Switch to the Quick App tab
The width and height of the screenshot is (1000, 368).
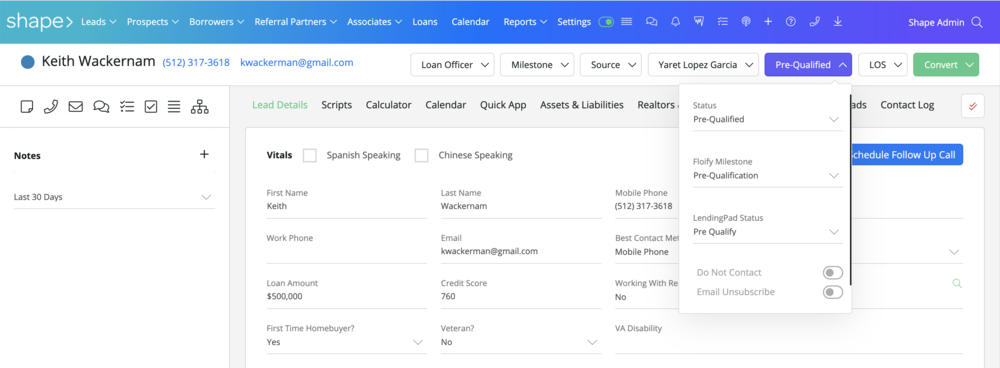click(x=503, y=105)
